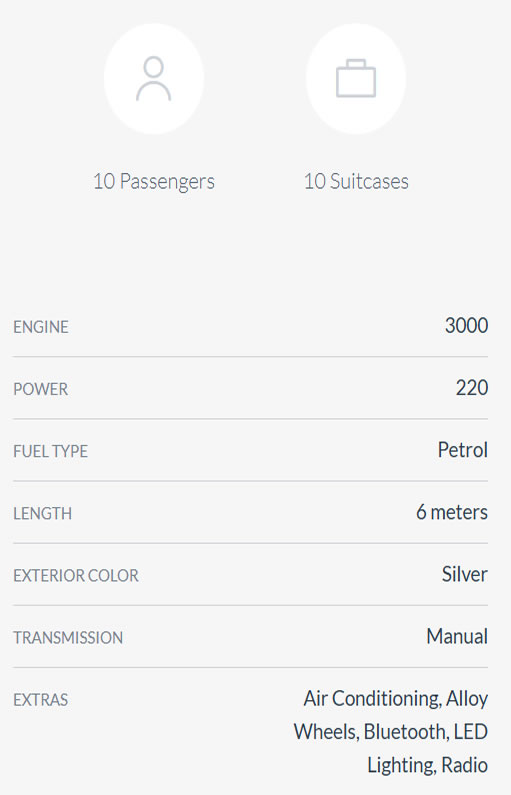Click the Wheels, Bluetooth, LED text line

point(390,732)
